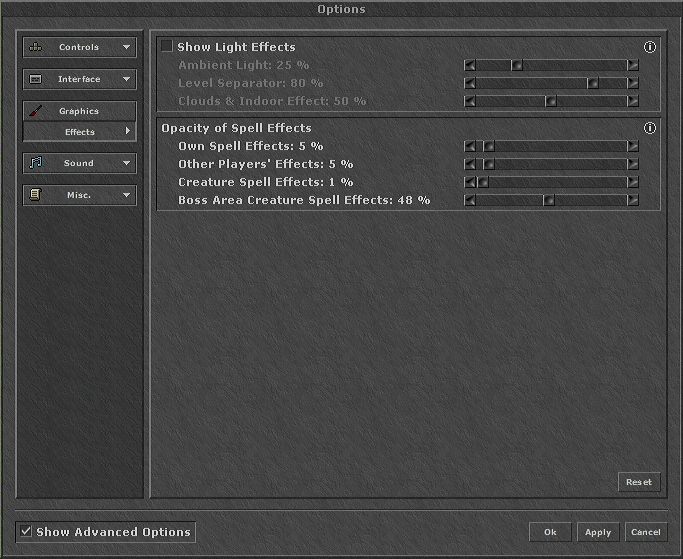The image size is (683, 559).
Task: Click the Other Players' Effects slider handle
Action: click(x=489, y=164)
